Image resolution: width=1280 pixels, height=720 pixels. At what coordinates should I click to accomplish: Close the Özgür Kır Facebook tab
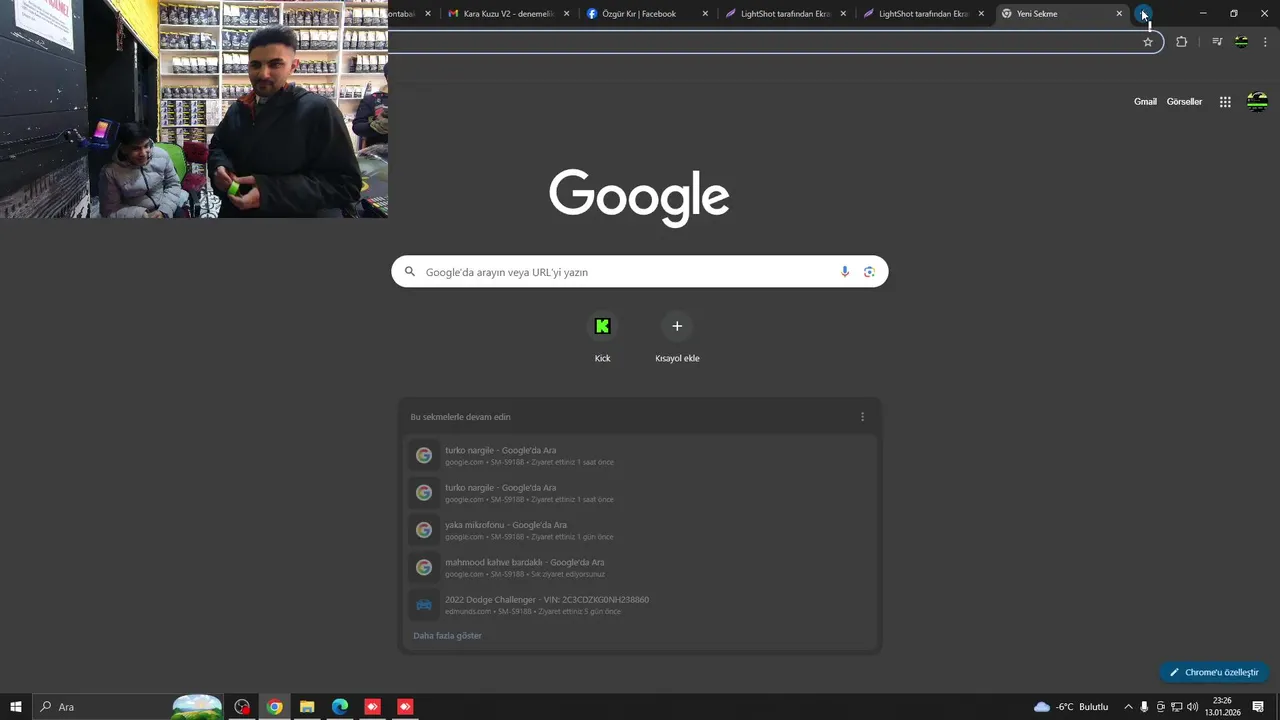coord(705,14)
